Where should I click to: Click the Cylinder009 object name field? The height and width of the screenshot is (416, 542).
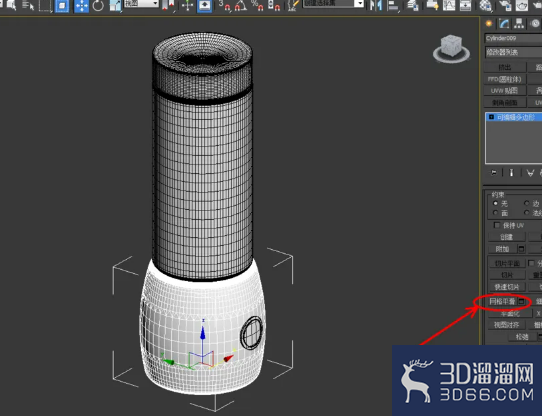pos(513,38)
